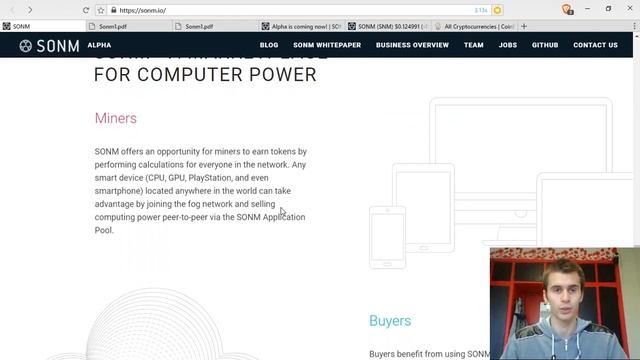This screenshot has width=640, height=360.
Task: Open the ALPHA link in the header
Action: pyautogui.click(x=99, y=45)
